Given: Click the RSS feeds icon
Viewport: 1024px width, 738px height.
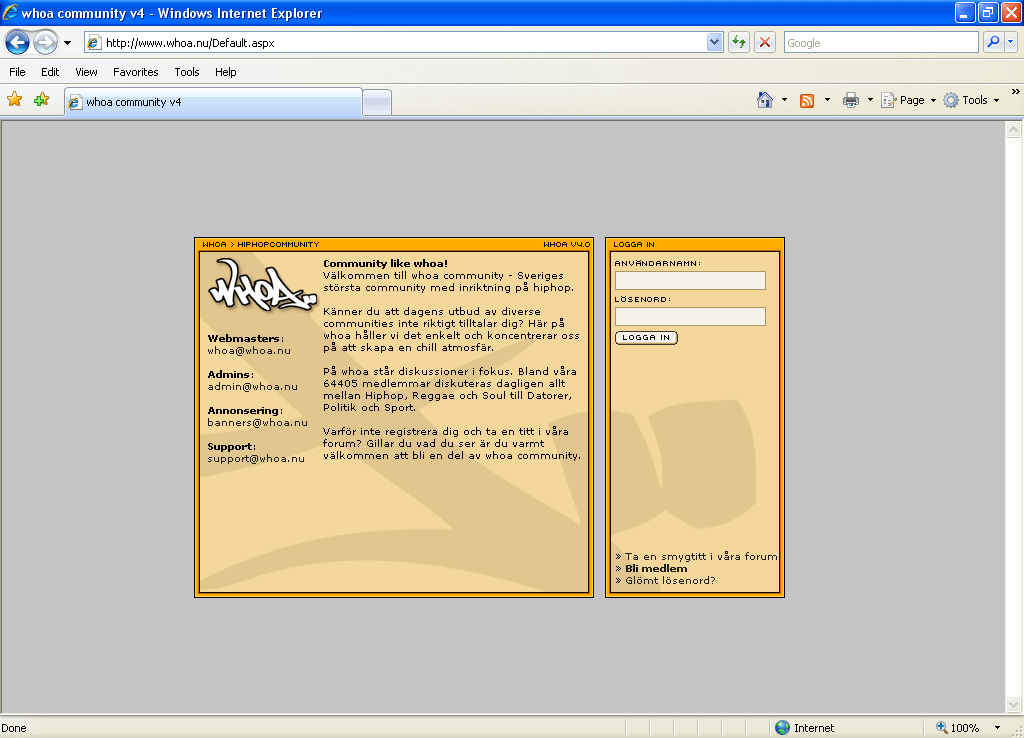Looking at the screenshot, I should coord(807,100).
